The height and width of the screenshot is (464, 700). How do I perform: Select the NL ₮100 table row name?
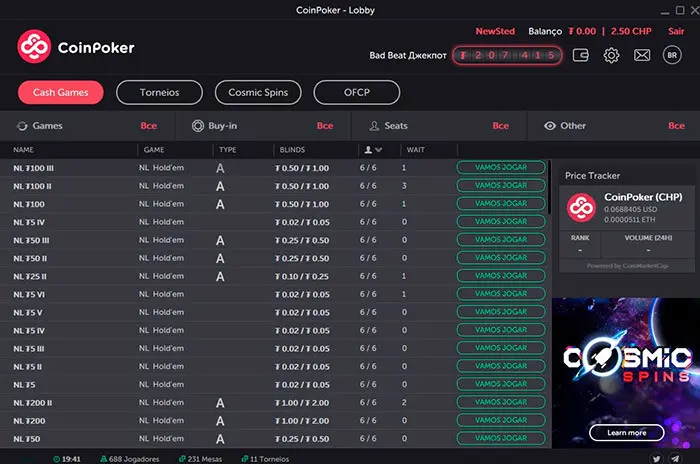29,205
